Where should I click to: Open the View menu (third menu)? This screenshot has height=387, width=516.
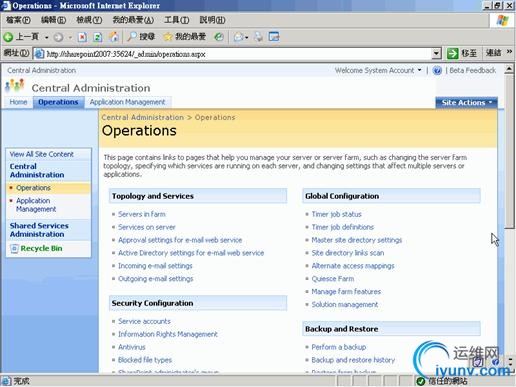(x=89, y=20)
